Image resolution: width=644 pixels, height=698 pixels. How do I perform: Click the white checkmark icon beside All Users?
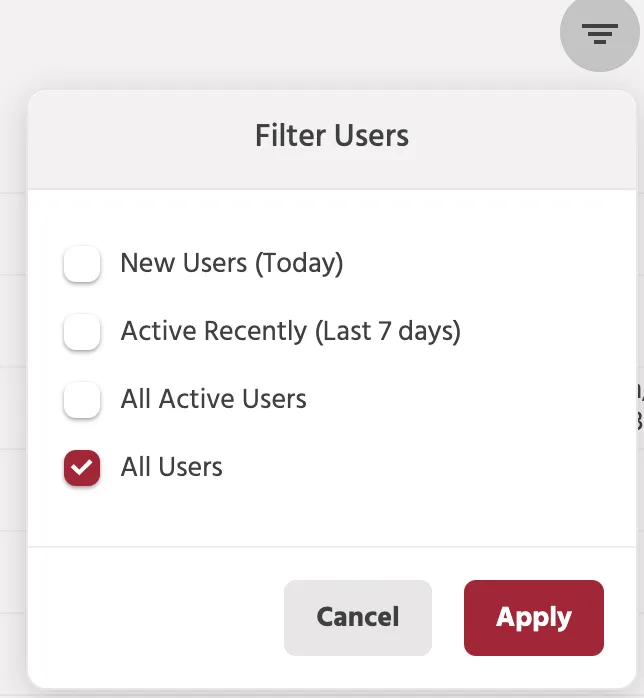(x=82, y=468)
